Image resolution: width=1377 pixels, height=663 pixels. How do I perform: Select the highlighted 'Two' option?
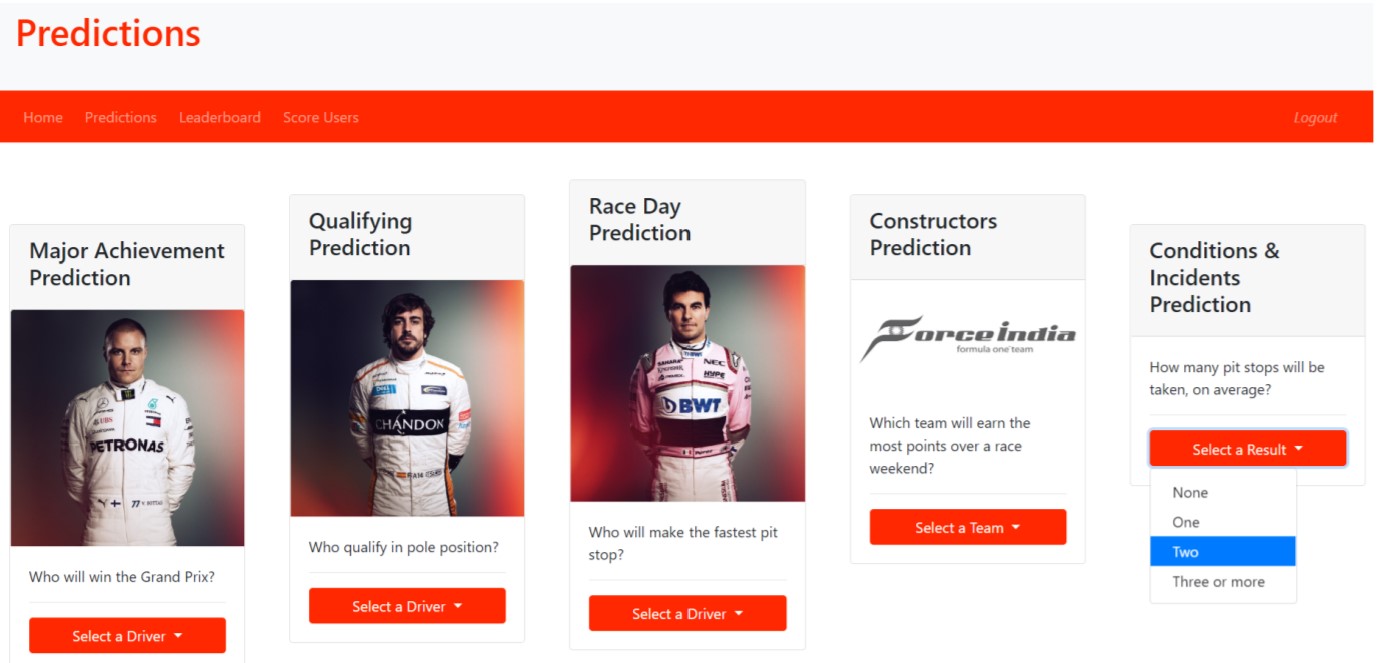[x=1223, y=552]
